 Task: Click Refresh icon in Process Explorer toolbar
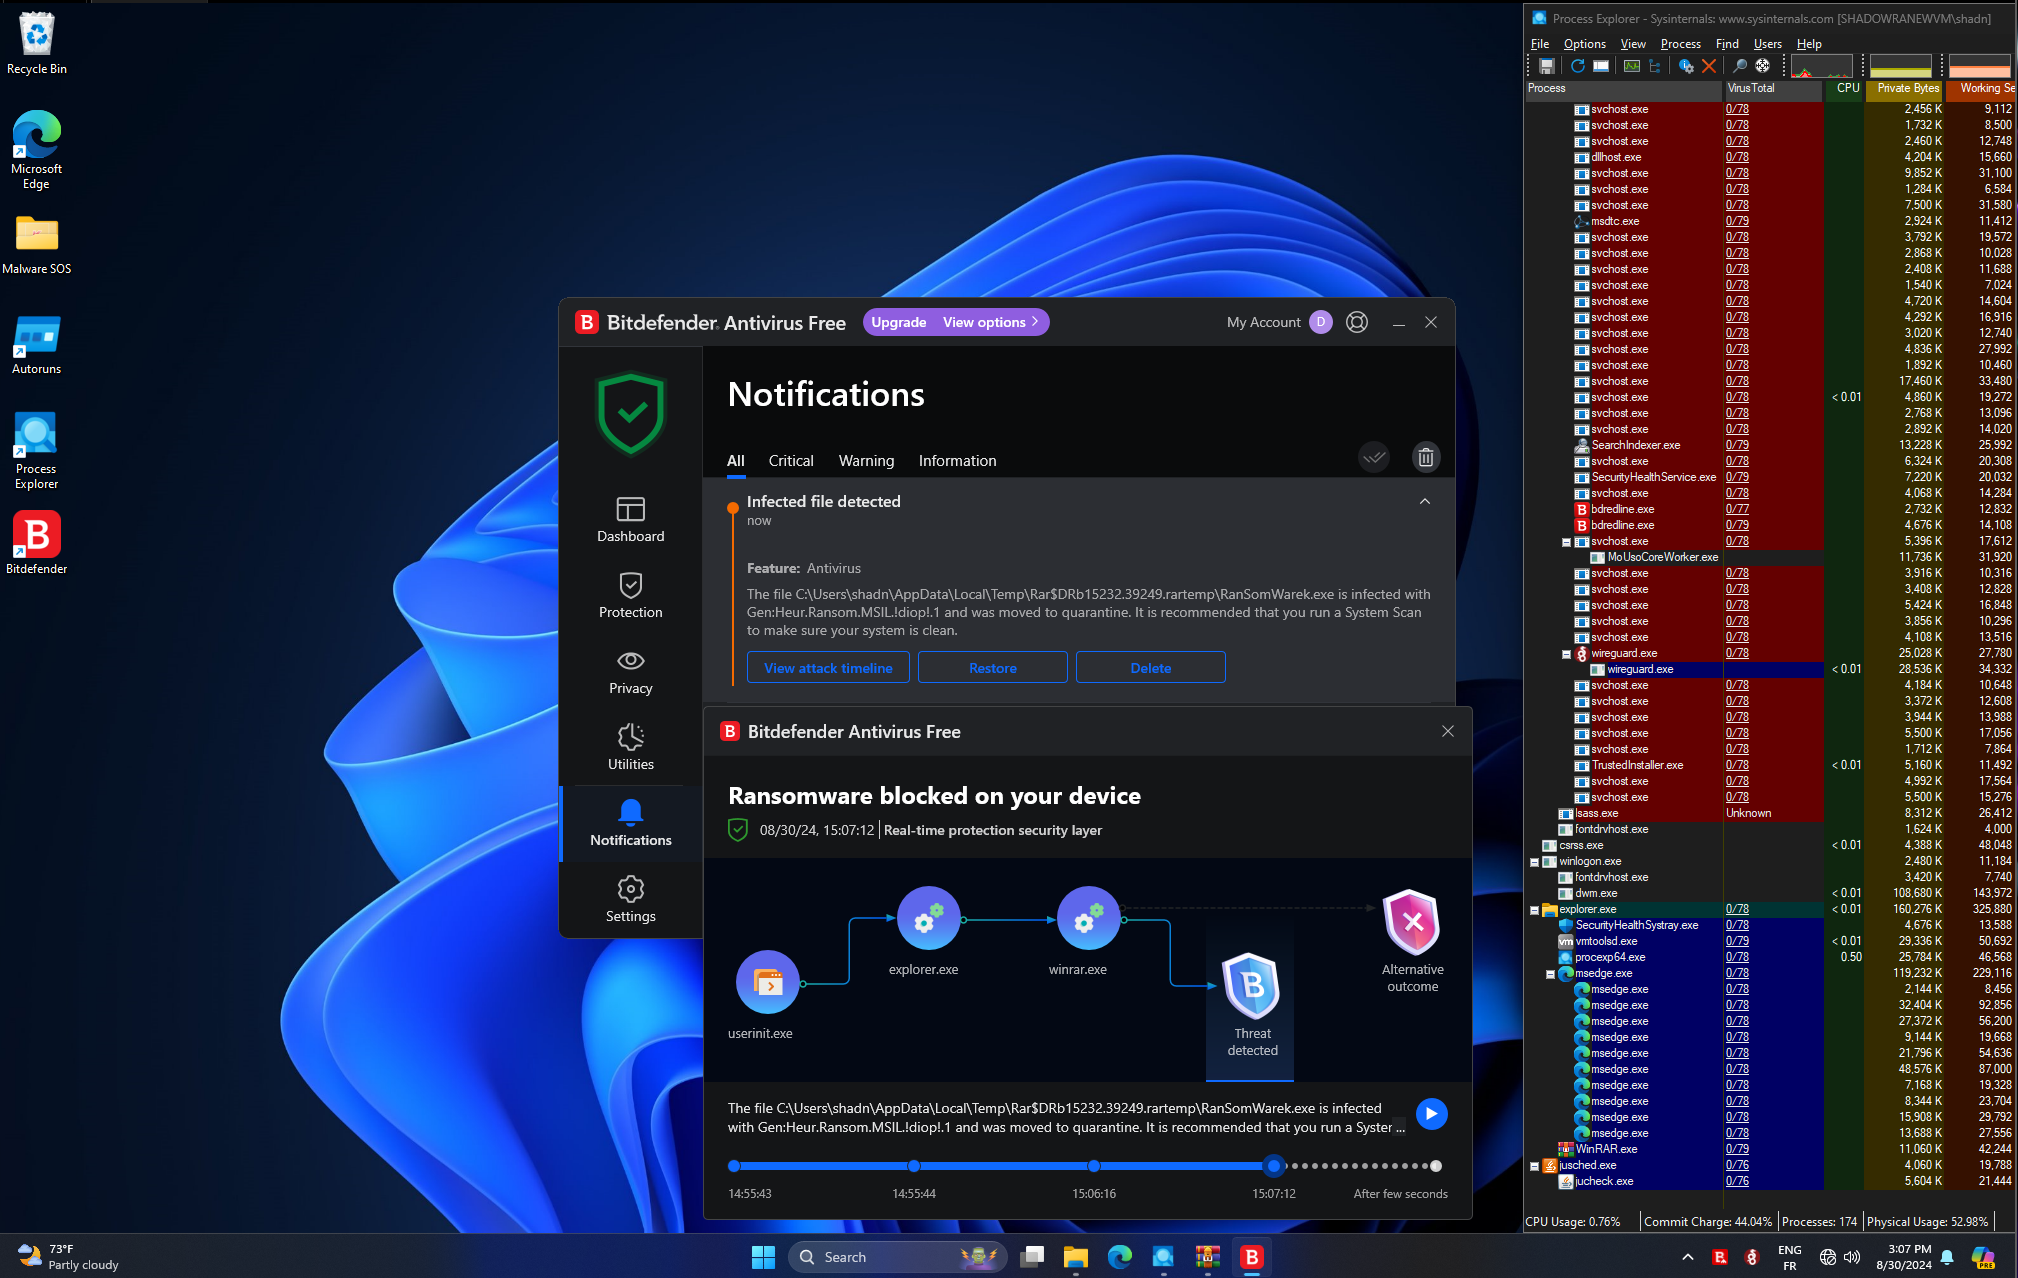1577,66
